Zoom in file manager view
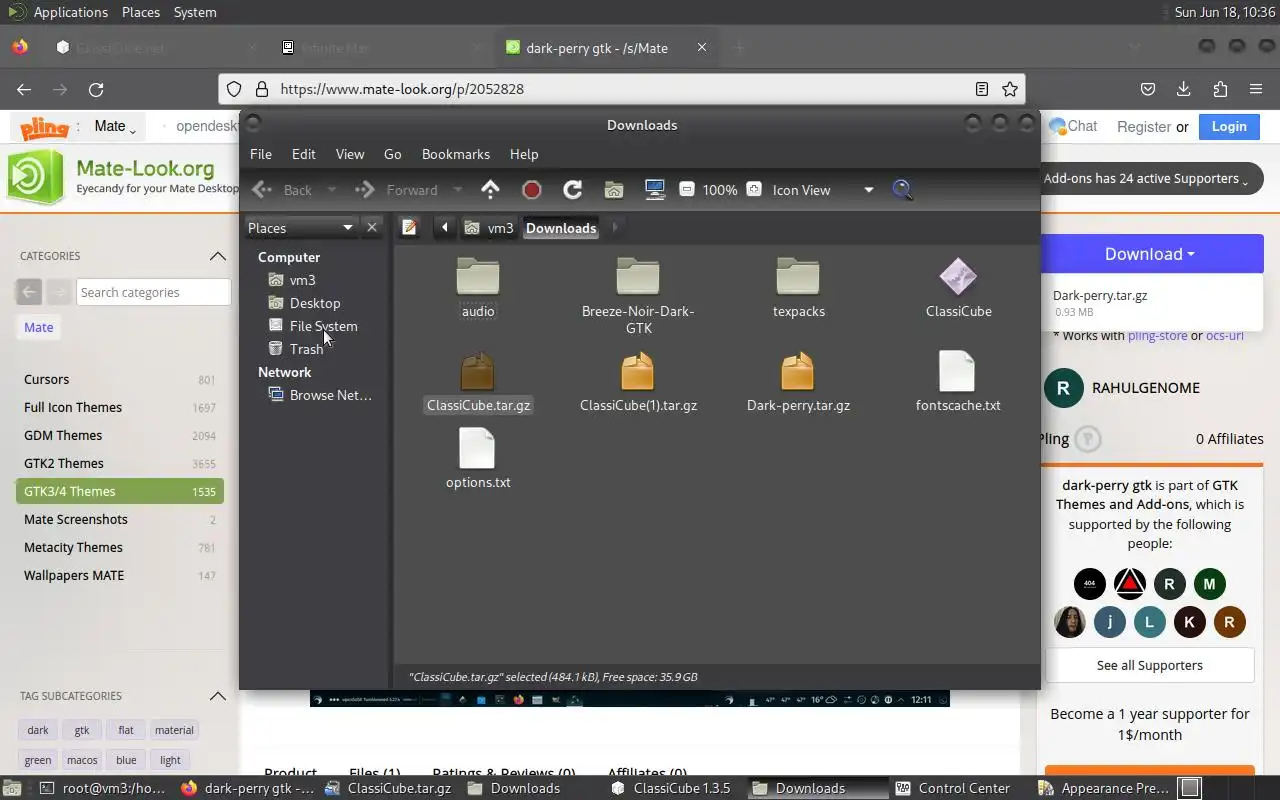Screen dimensions: 1280x800 (x=754, y=189)
